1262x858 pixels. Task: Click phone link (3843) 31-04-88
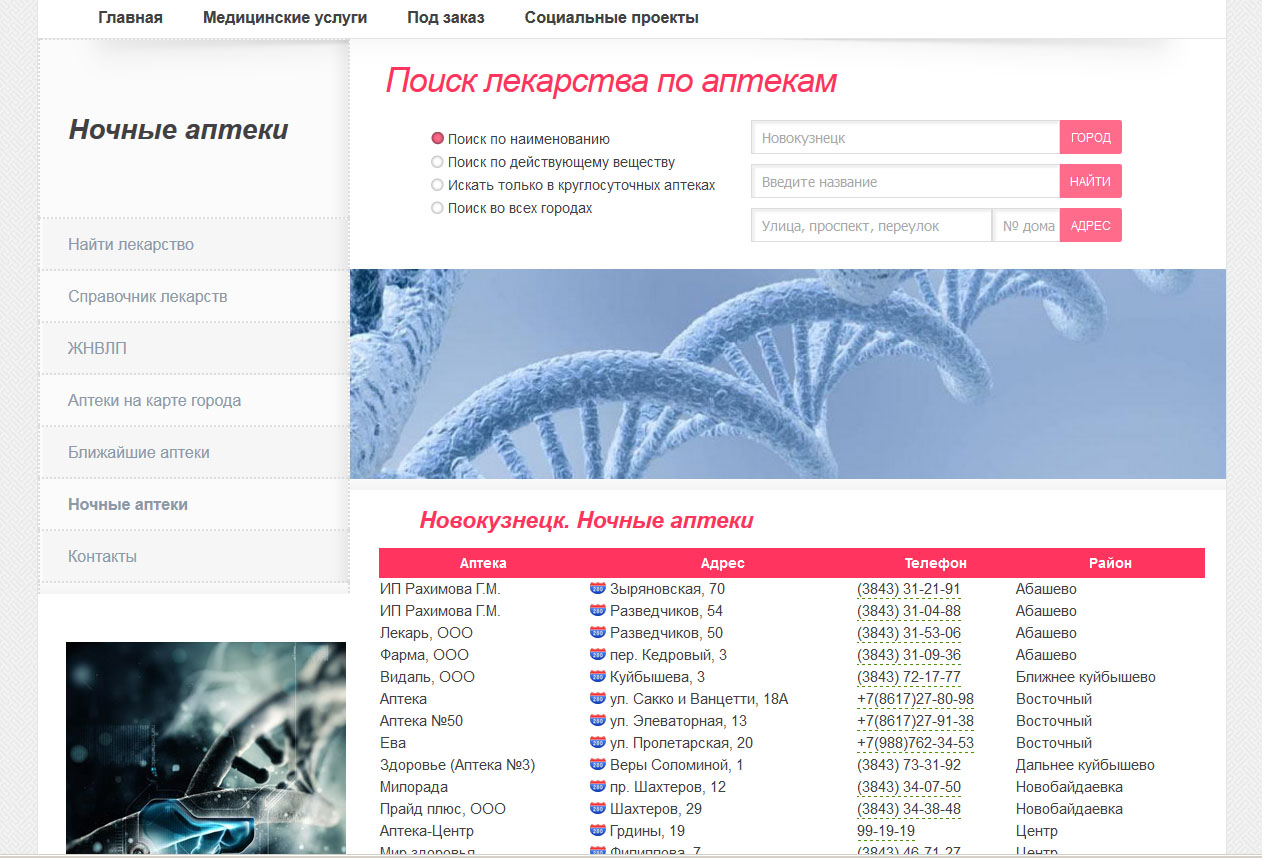909,611
